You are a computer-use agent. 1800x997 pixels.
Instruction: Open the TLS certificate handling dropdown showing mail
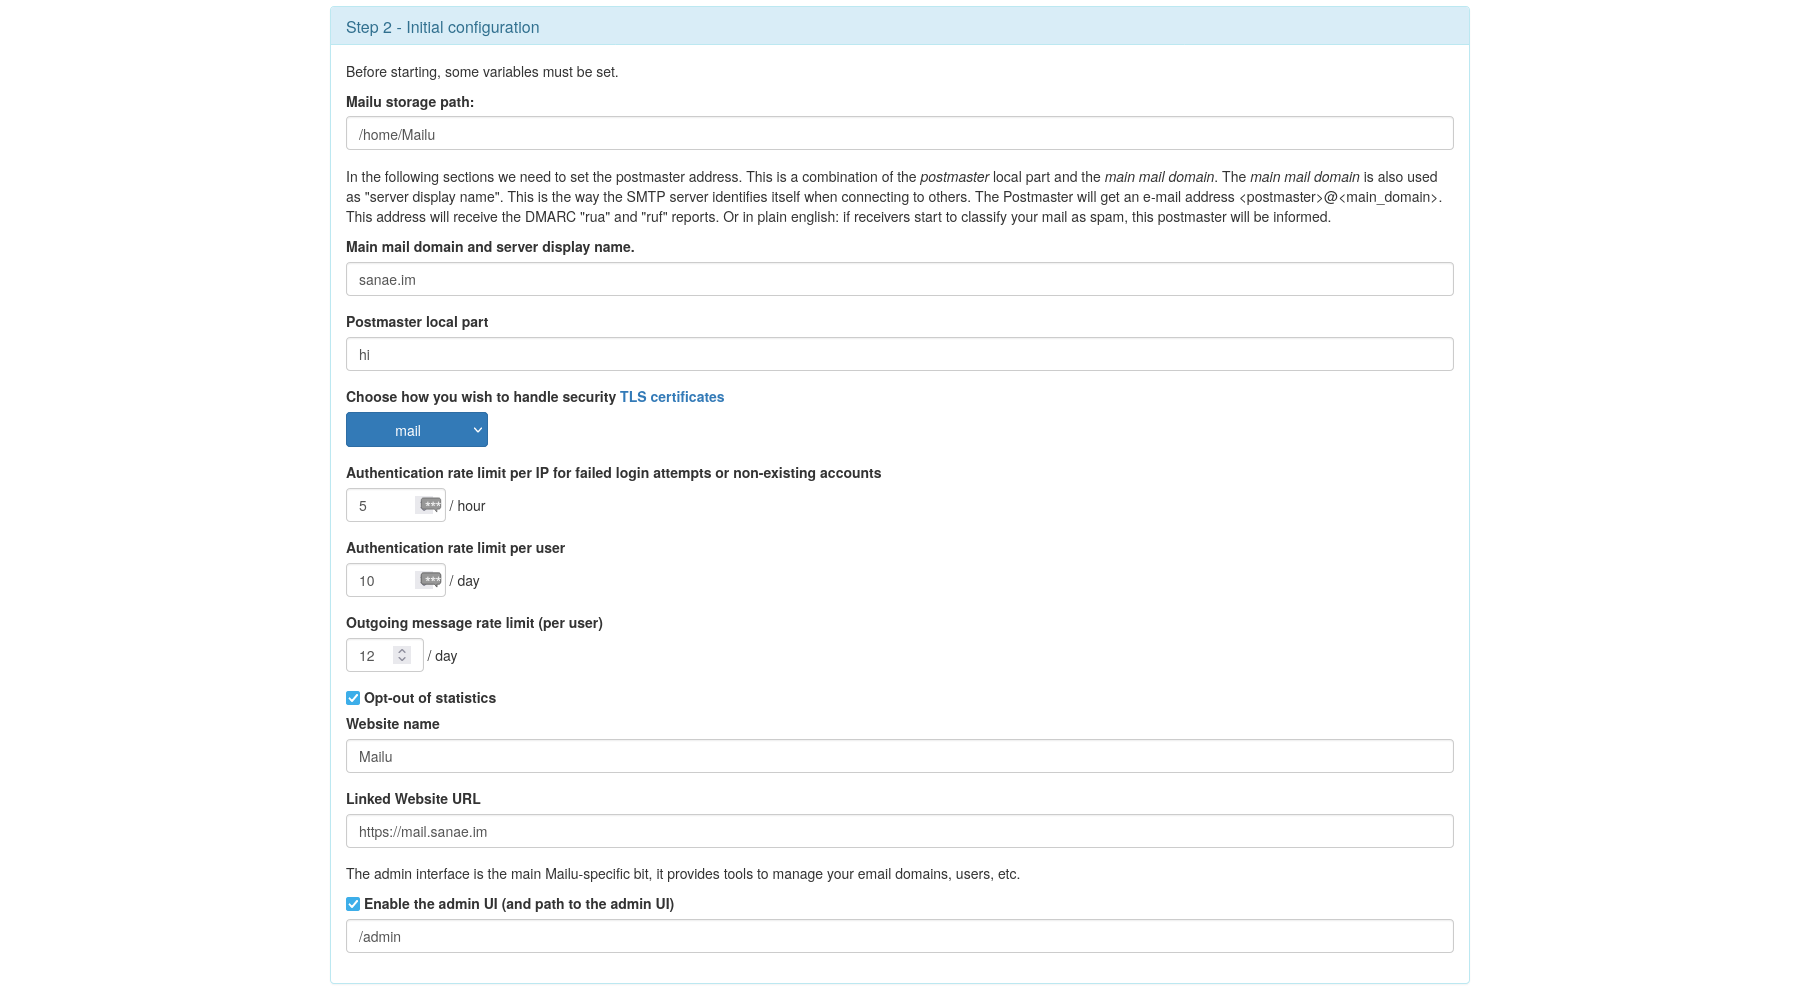pyautogui.click(x=417, y=430)
